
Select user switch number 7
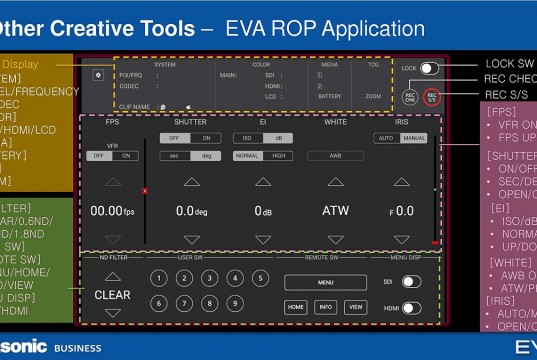184,303
